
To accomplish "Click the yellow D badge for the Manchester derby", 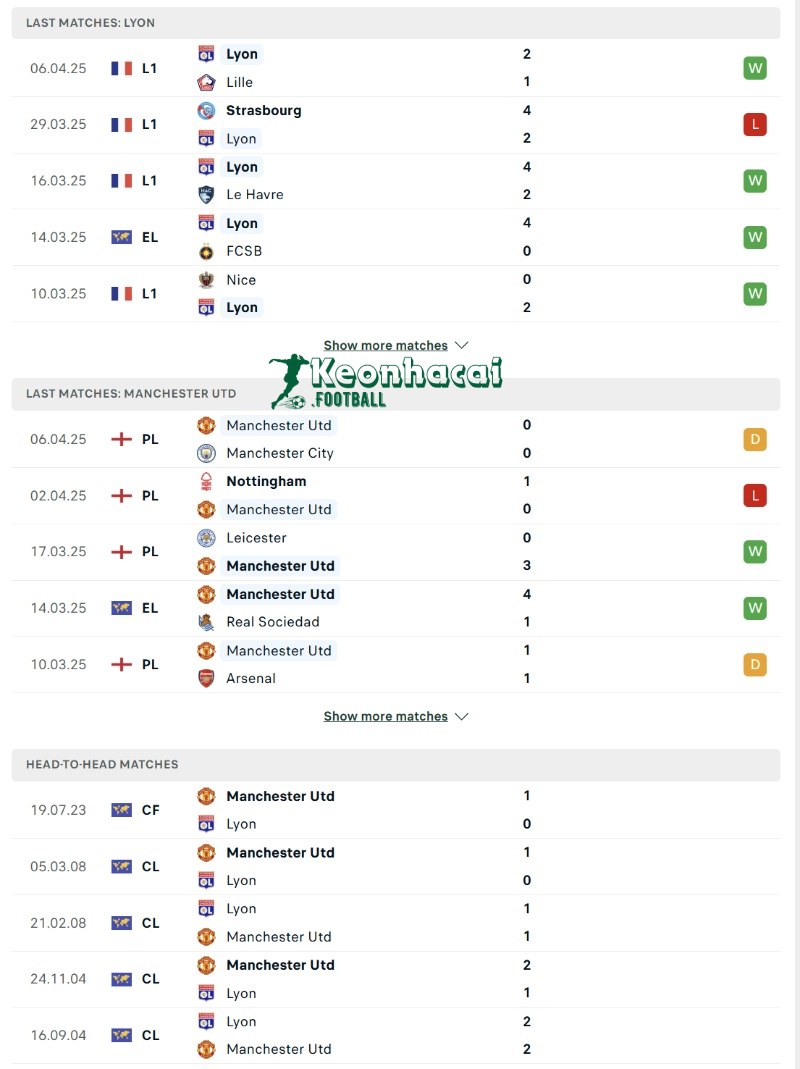I will coord(755,439).
